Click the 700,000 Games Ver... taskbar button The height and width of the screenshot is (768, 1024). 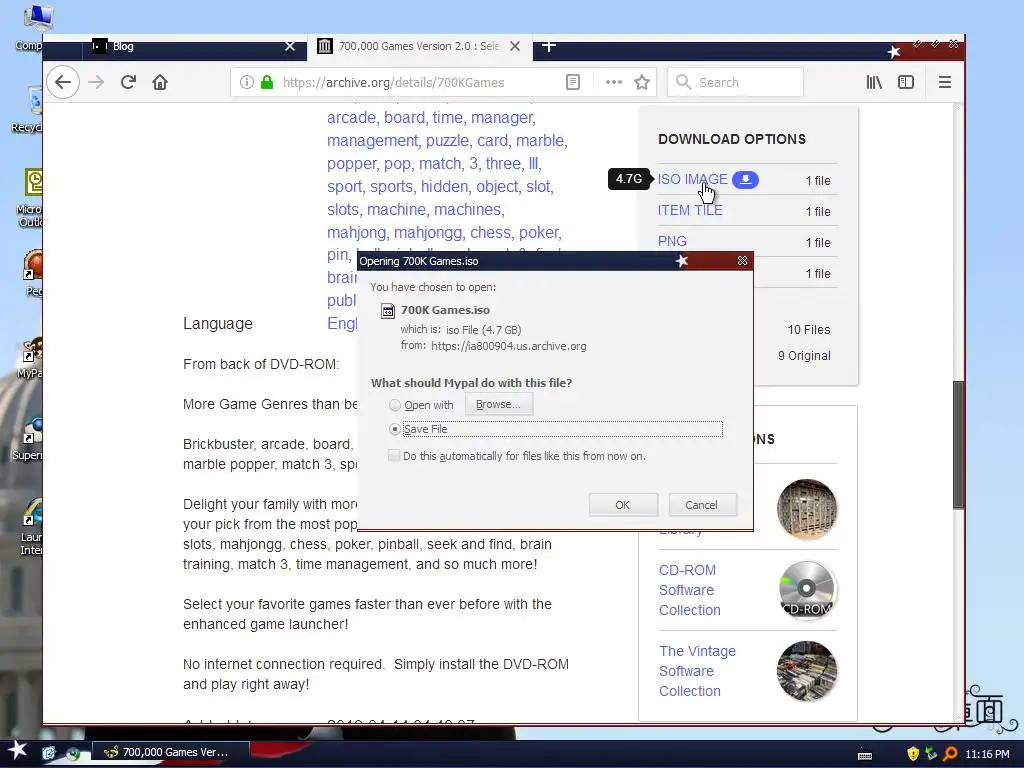tap(170, 752)
